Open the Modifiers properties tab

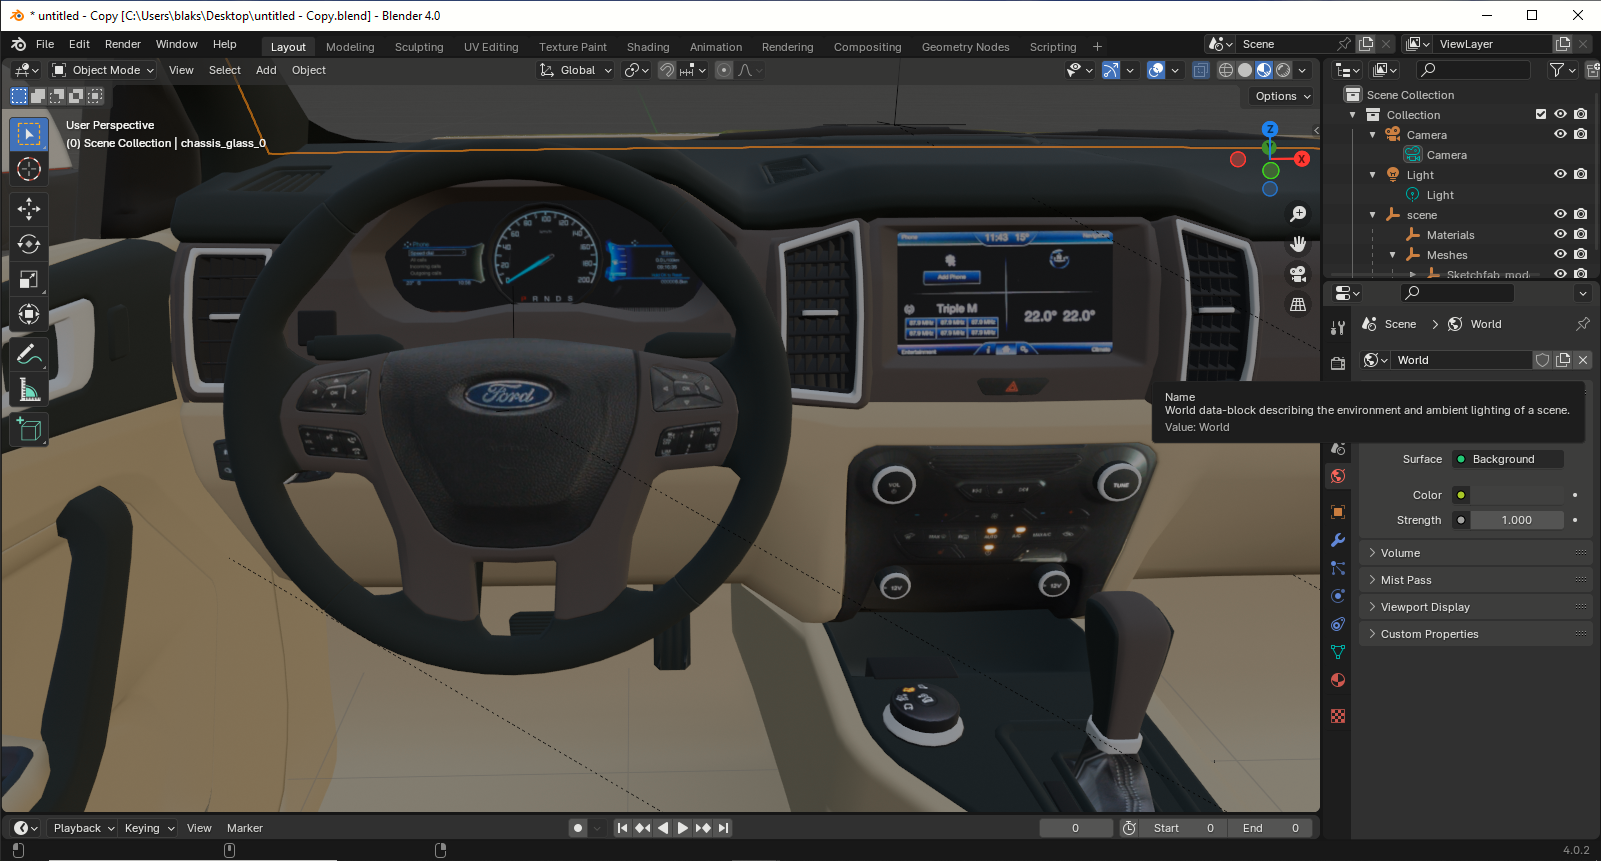coord(1338,540)
